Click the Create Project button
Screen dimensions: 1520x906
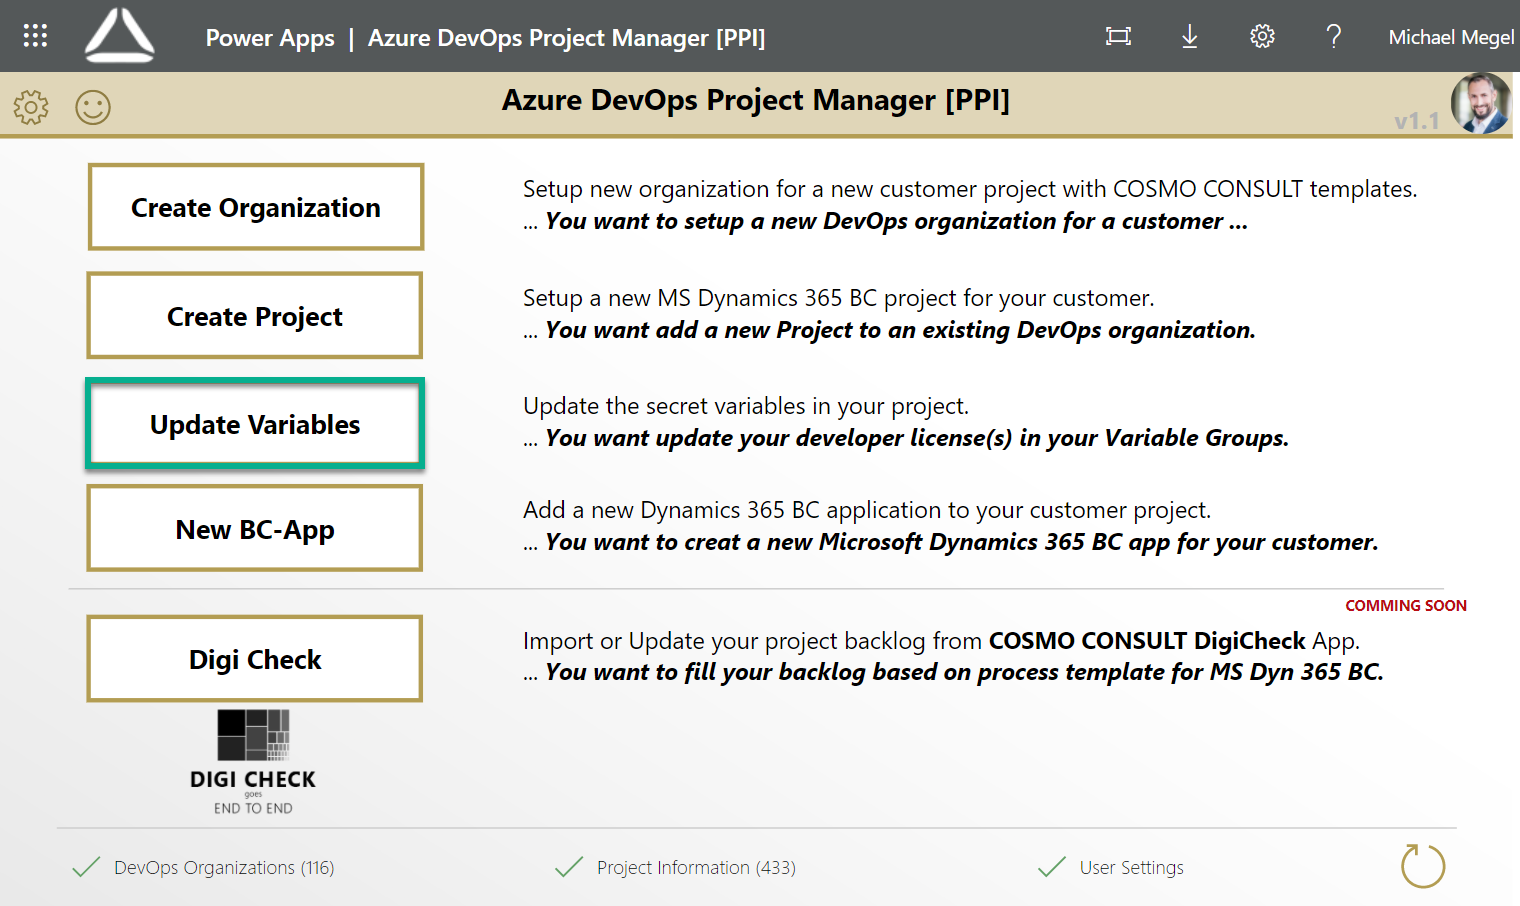coord(255,316)
